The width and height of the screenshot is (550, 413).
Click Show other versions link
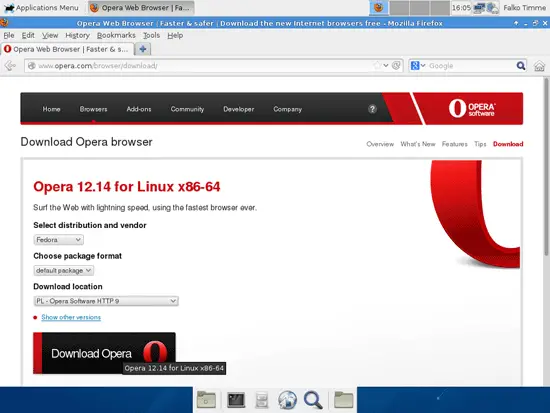71,317
